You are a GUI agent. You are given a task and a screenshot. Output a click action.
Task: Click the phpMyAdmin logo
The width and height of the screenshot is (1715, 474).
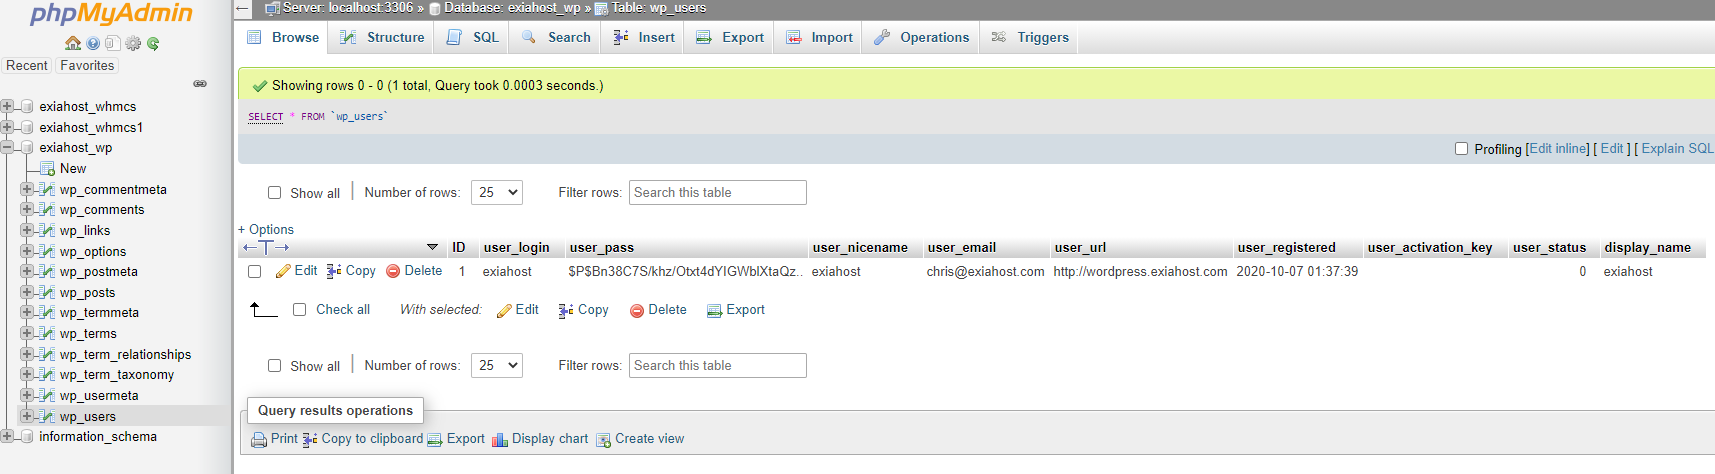tap(112, 14)
